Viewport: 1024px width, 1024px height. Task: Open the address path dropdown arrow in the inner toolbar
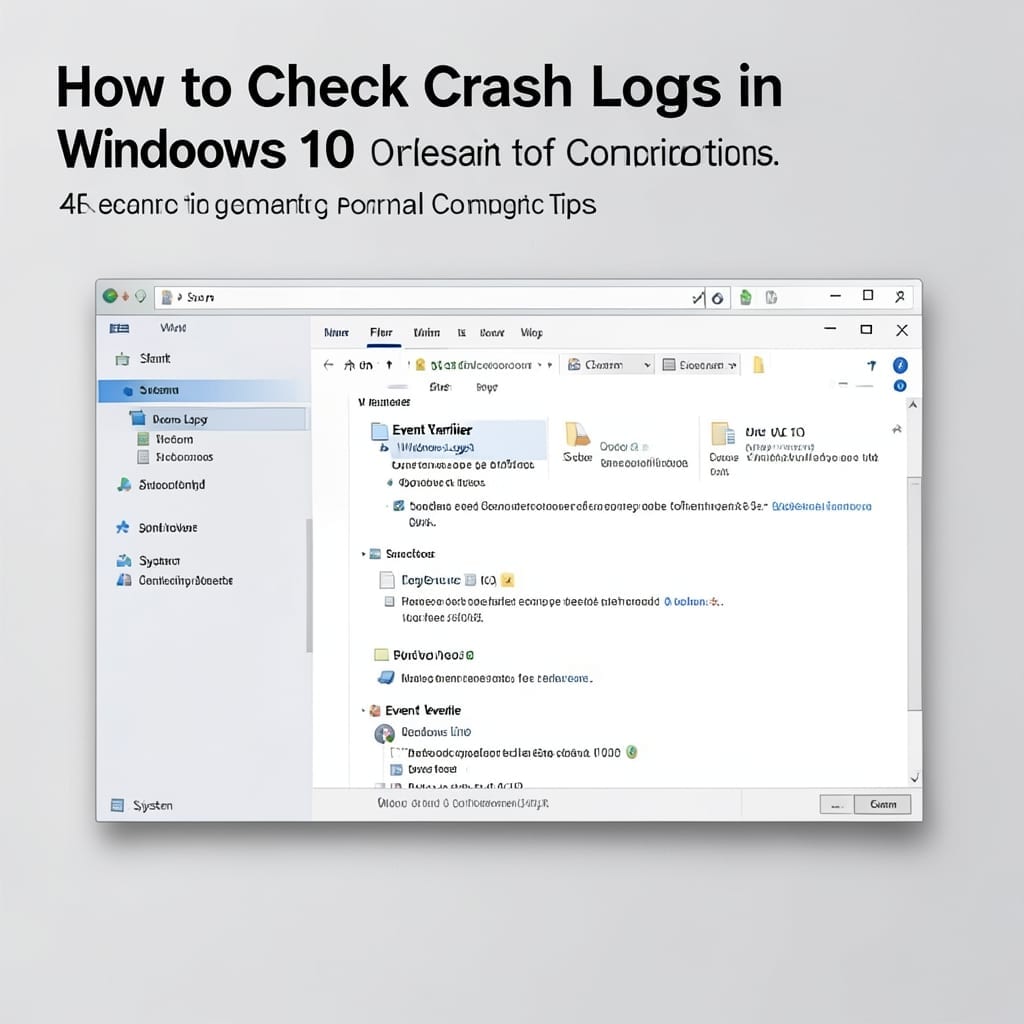(x=550, y=365)
